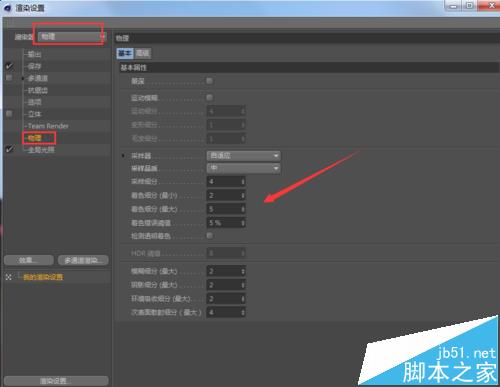Viewport: 500px width, 387px height.
Task: Open the 采样品质 sampling quality dropdown
Action: [243, 168]
